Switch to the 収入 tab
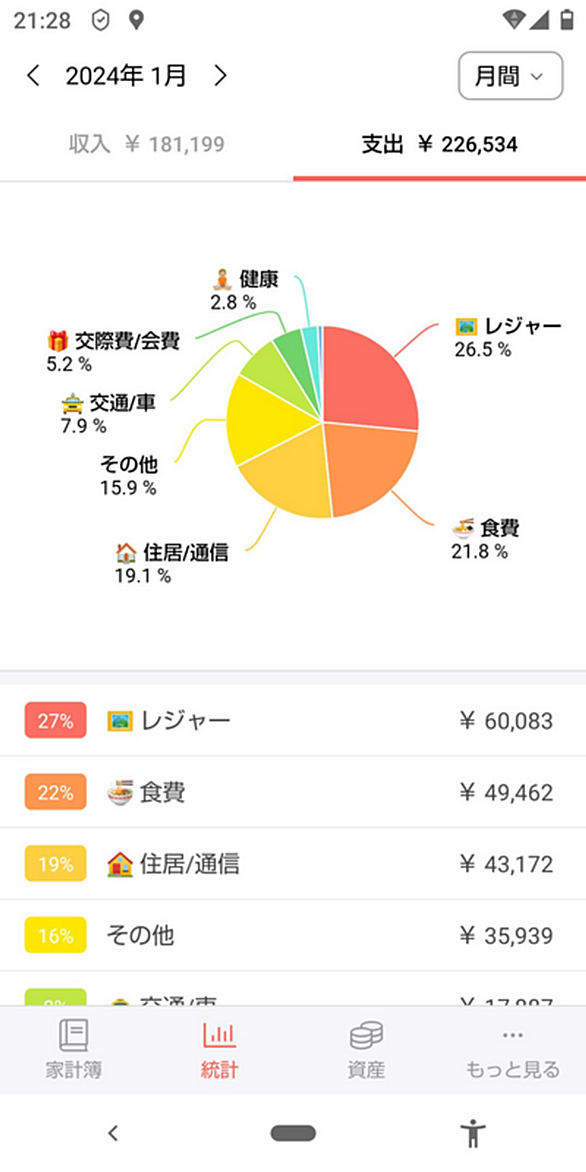 pyautogui.click(x=146, y=144)
